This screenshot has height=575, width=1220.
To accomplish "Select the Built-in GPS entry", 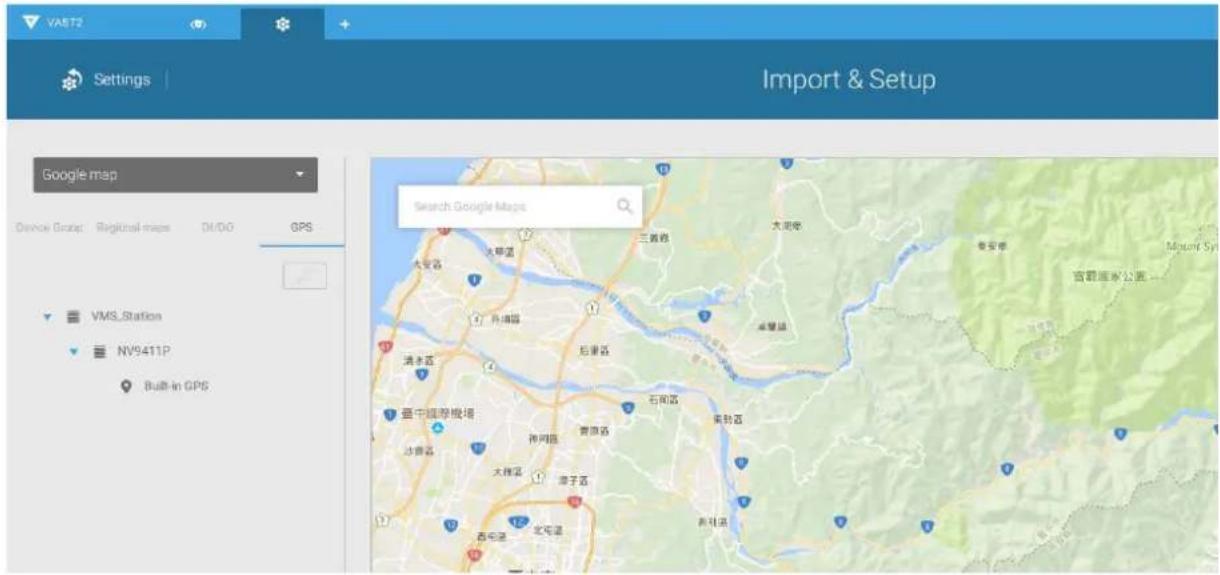I will 175,386.
